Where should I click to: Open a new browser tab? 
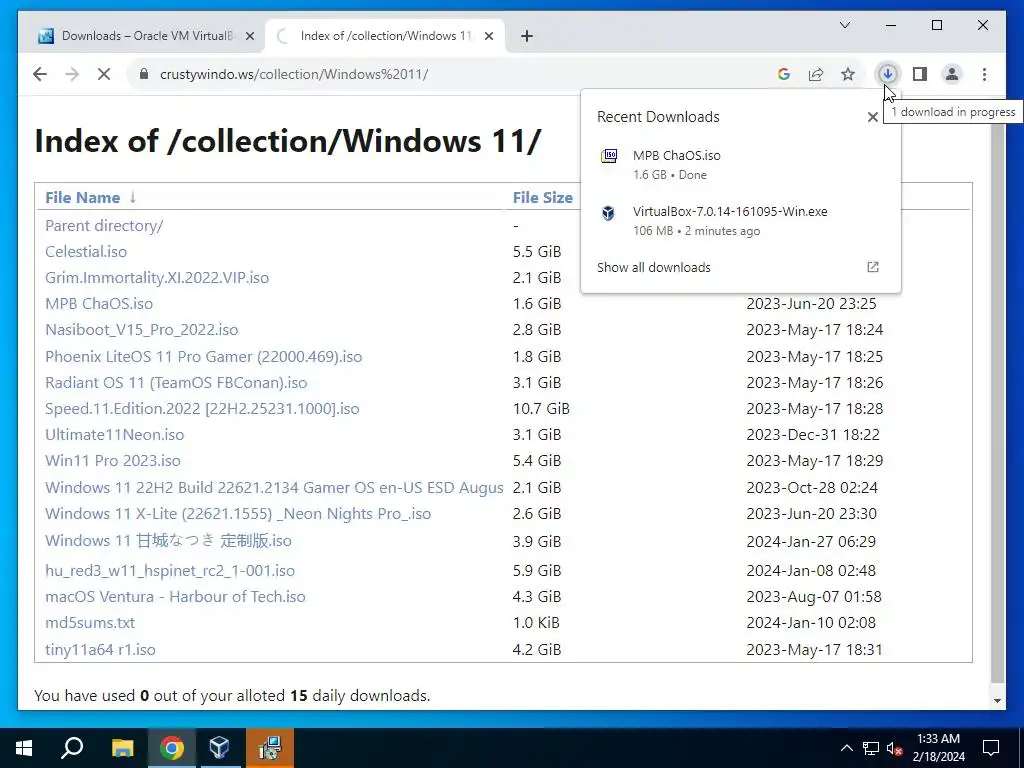click(527, 36)
